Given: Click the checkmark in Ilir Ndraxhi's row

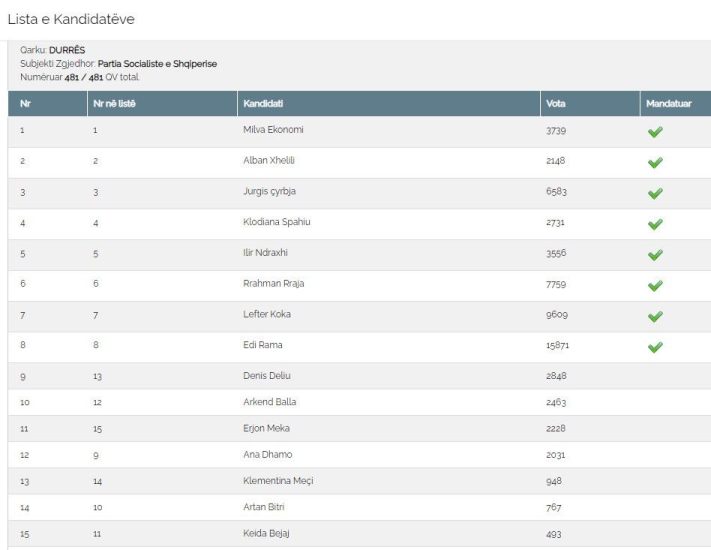Looking at the screenshot, I should (x=655, y=255).
